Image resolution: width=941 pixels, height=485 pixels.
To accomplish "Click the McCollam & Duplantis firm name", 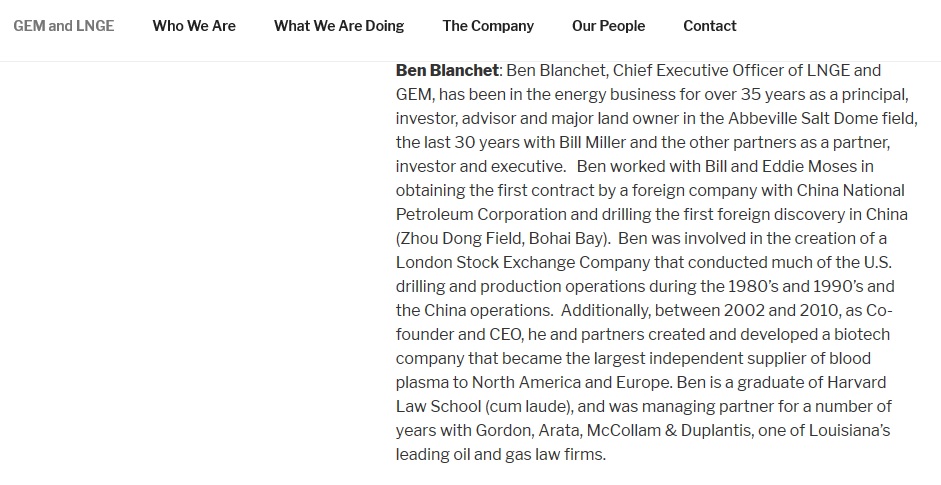I will pyautogui.click(x=697, y=430).
